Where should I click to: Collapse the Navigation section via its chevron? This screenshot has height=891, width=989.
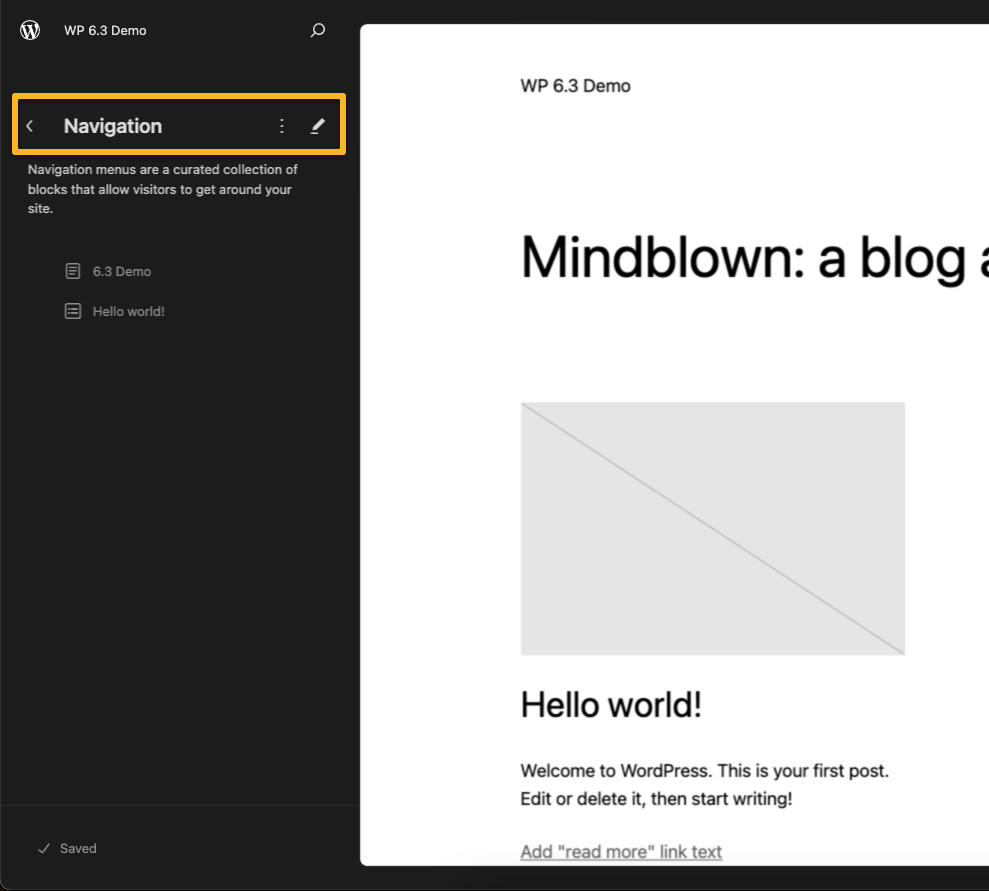point(29,125)
